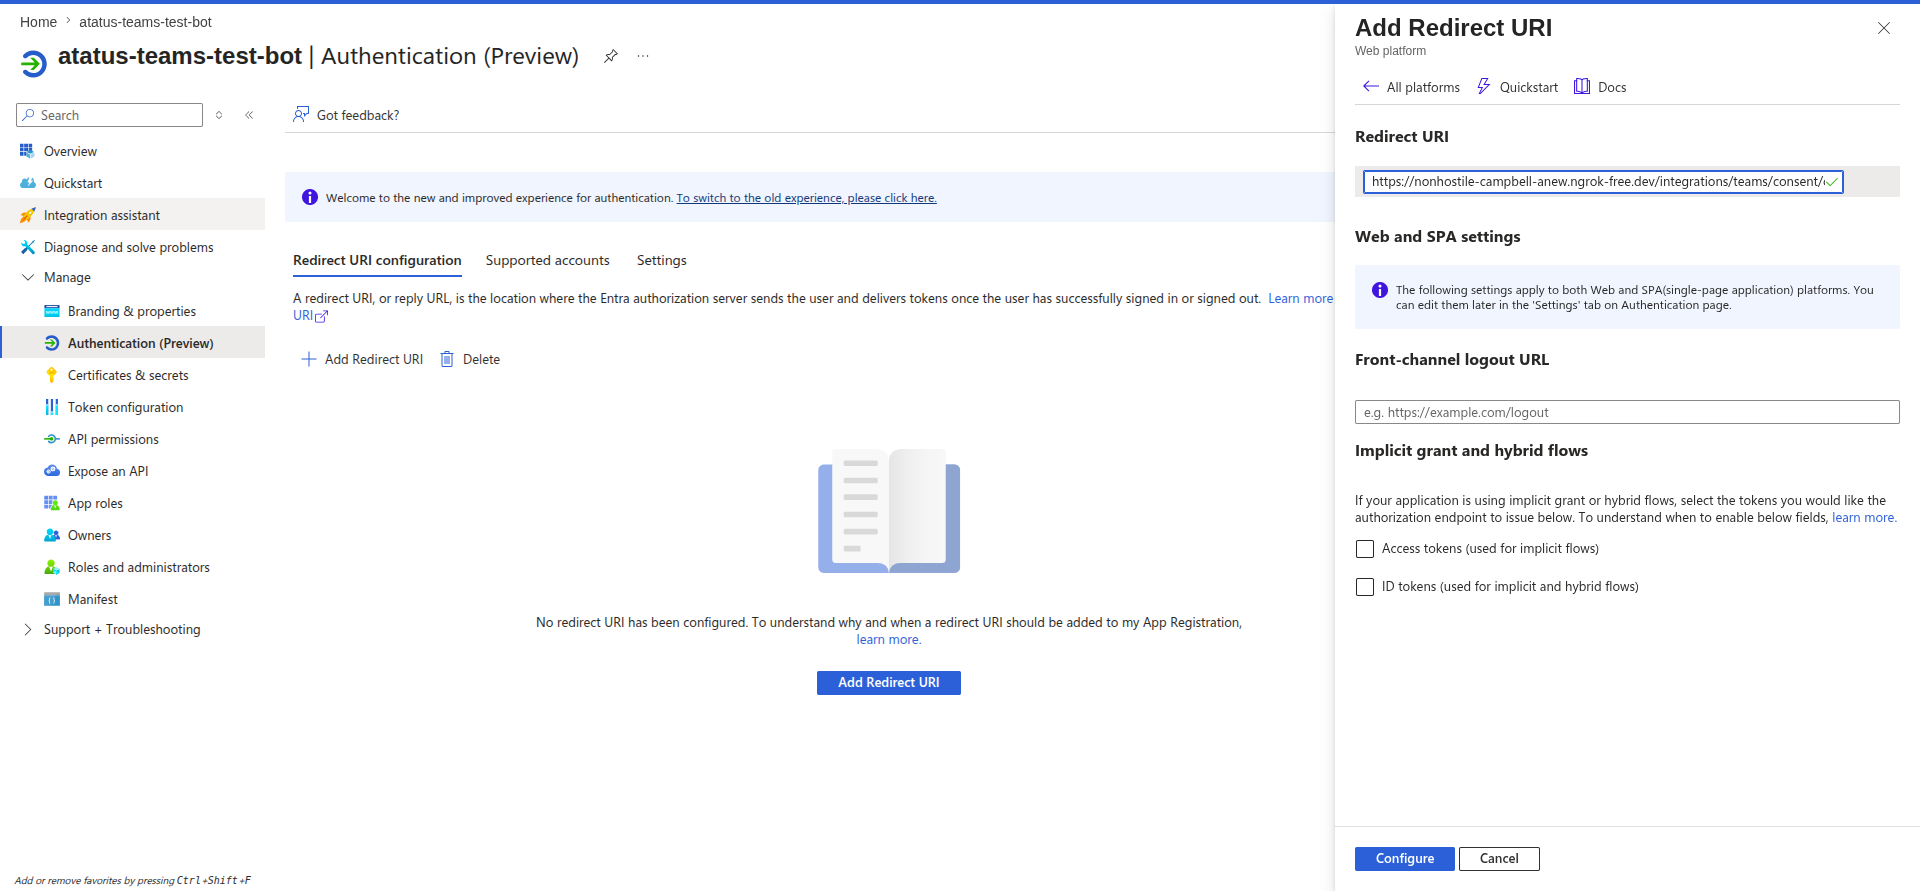
Task: Toggle expand/collapse all menu arrows
Action: [x=219, y=115]
